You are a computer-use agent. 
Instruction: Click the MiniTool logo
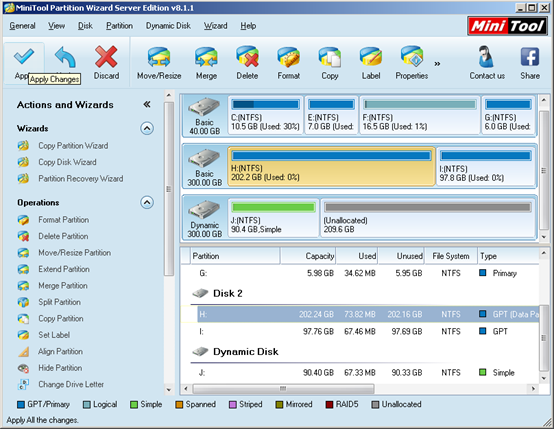click(x=507, y=26)
